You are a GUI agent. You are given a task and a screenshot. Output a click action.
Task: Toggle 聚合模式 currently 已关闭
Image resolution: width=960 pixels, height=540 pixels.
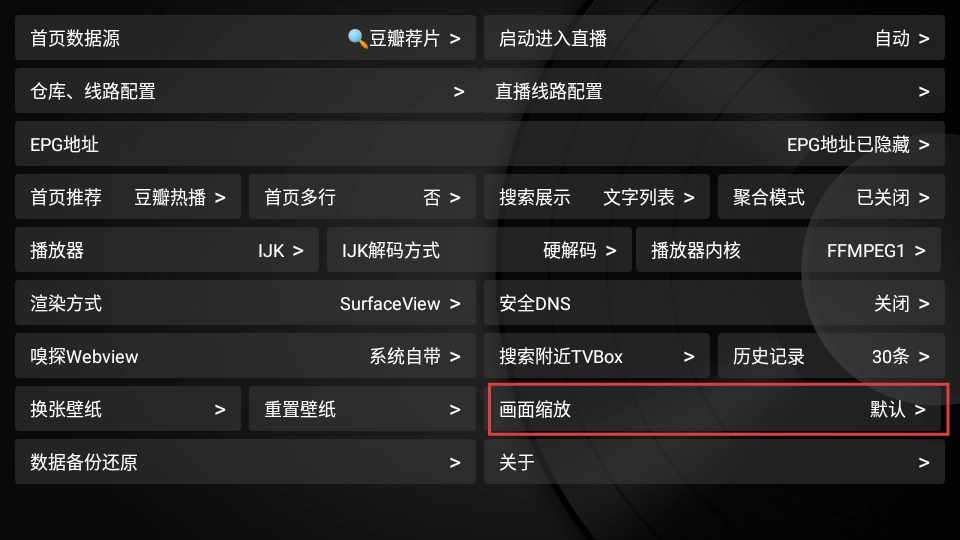click(831, 197)
